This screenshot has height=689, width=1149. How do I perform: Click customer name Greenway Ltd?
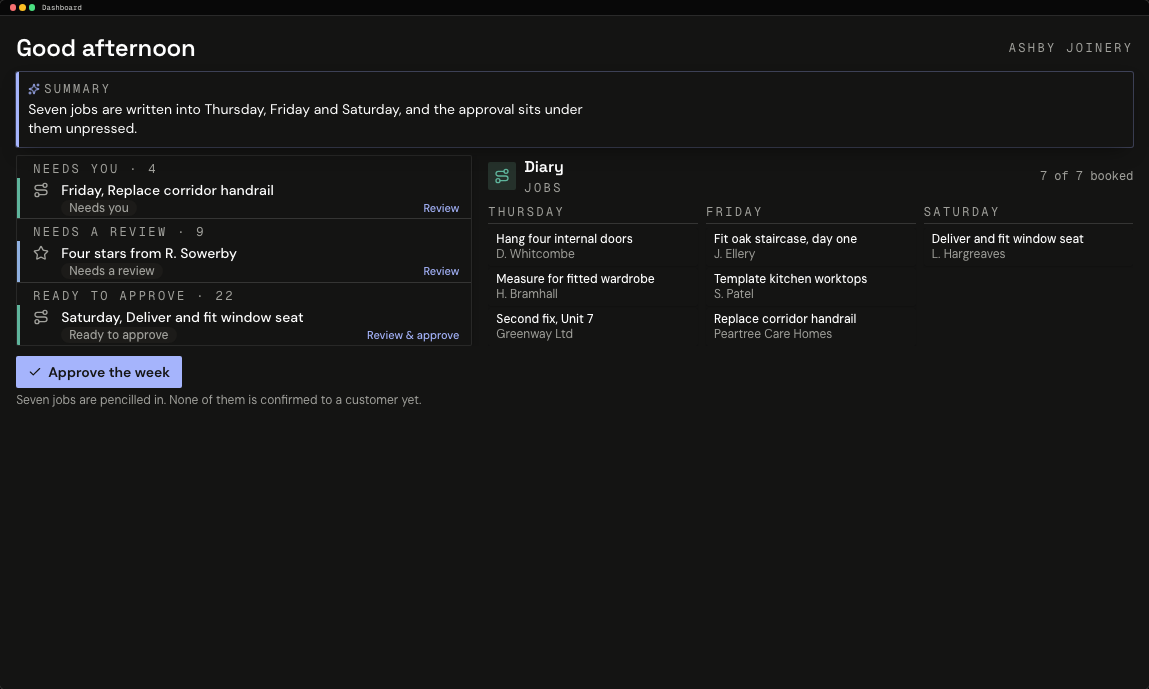534,334
